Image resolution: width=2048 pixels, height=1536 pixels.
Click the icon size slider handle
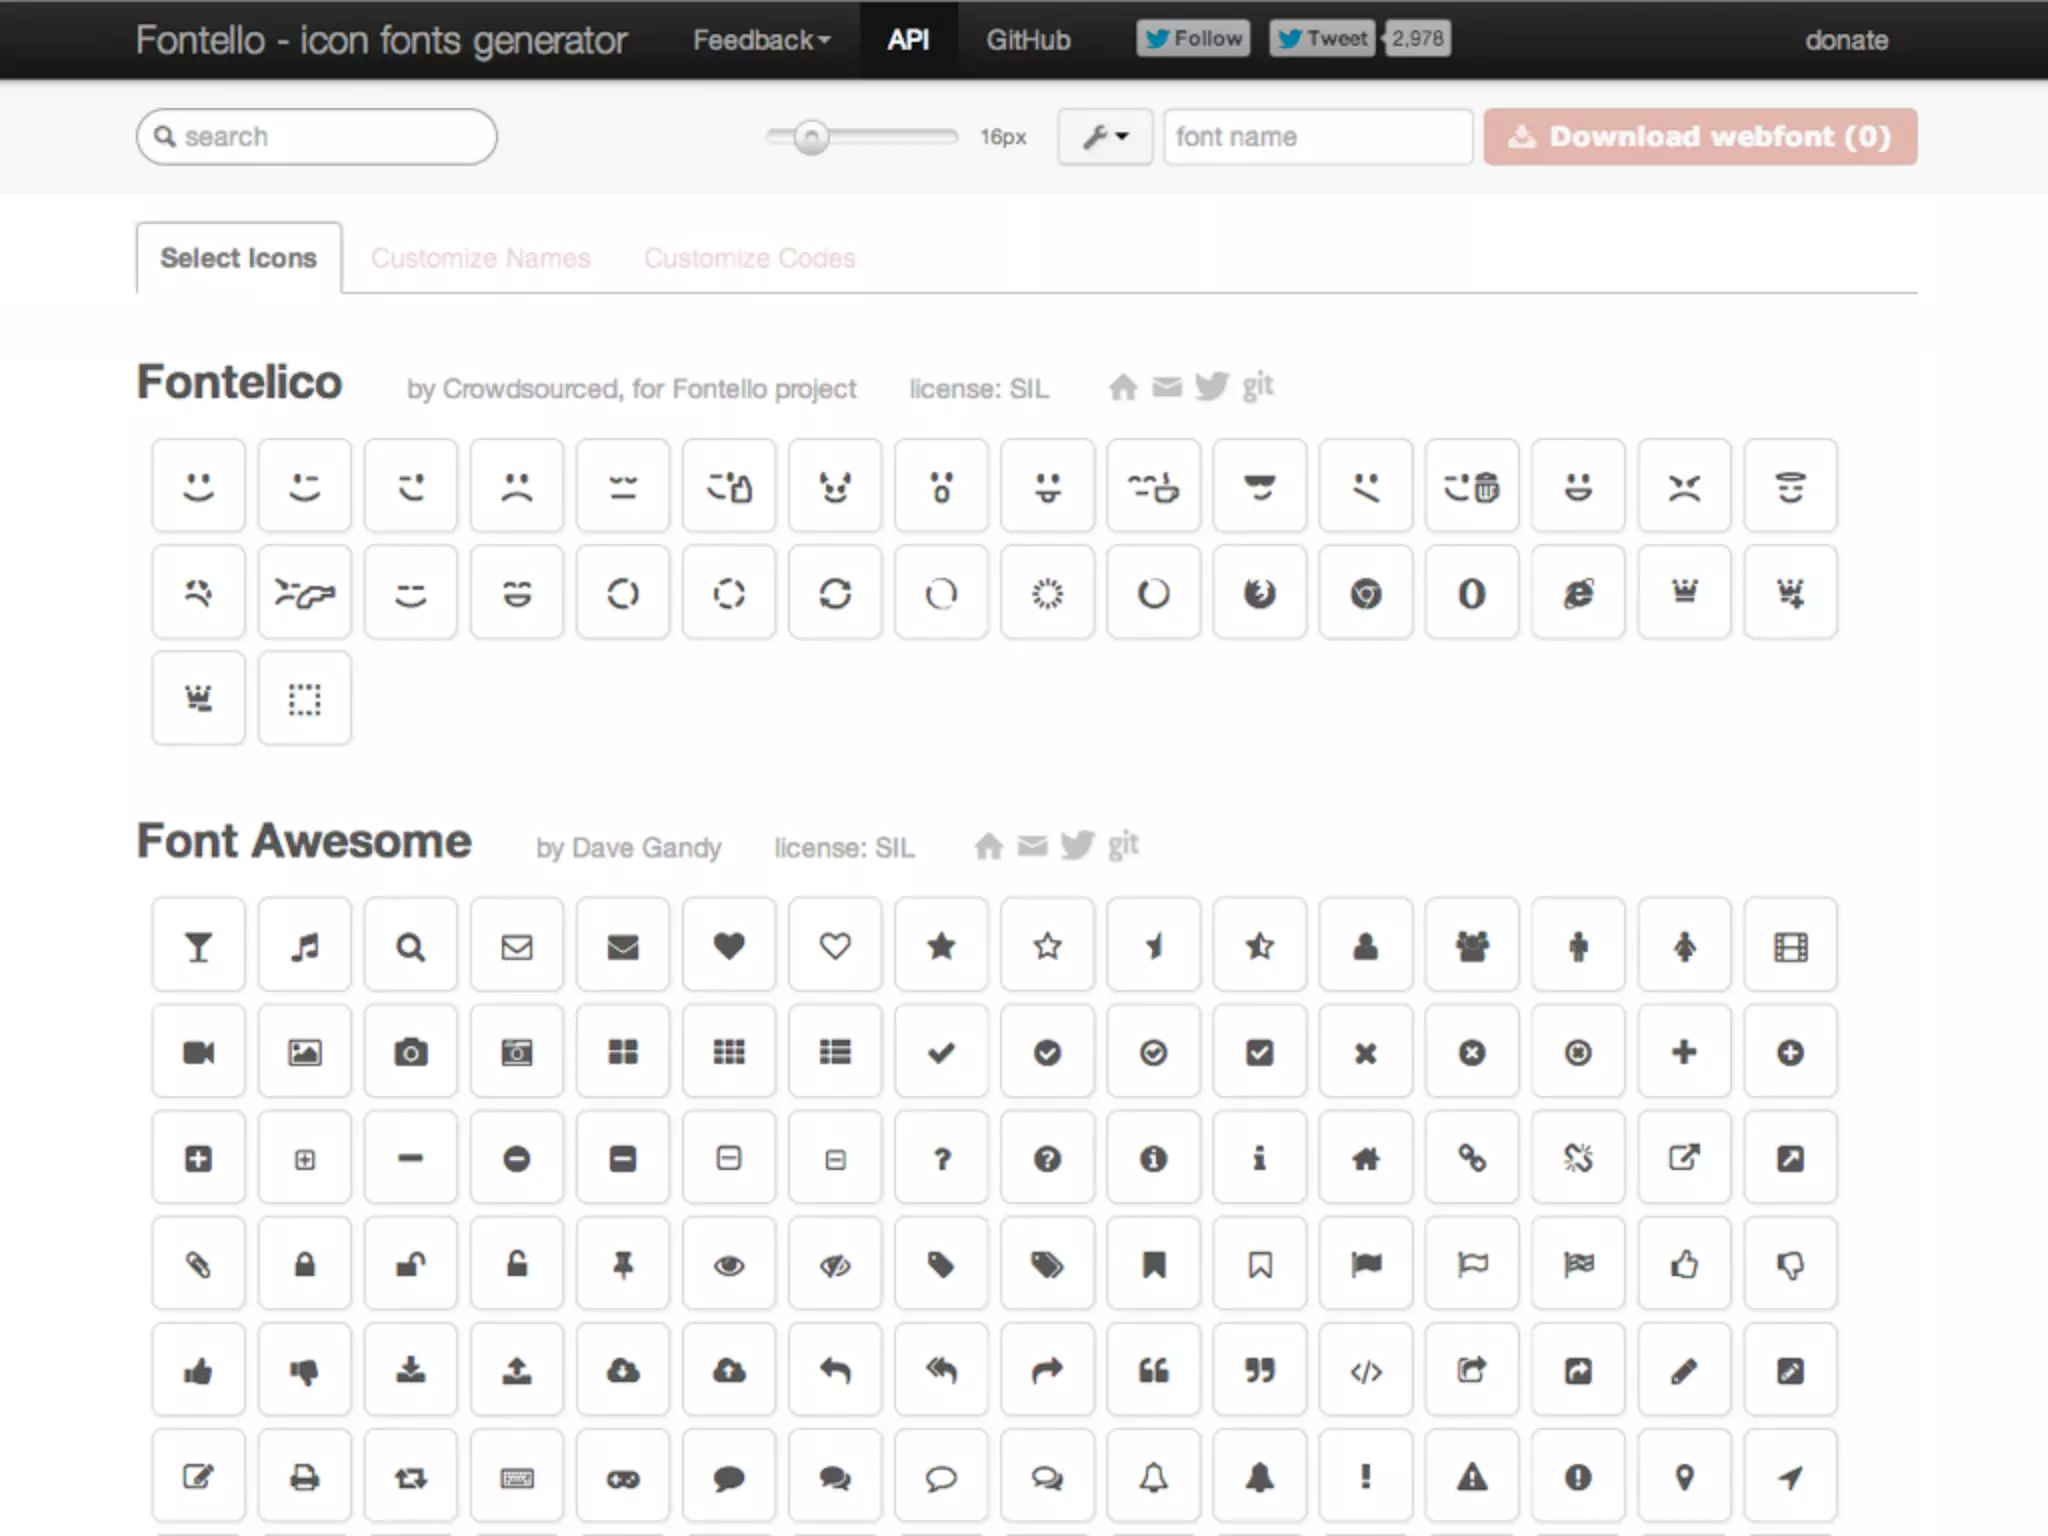pyautogui.click(x=812, y=137)
